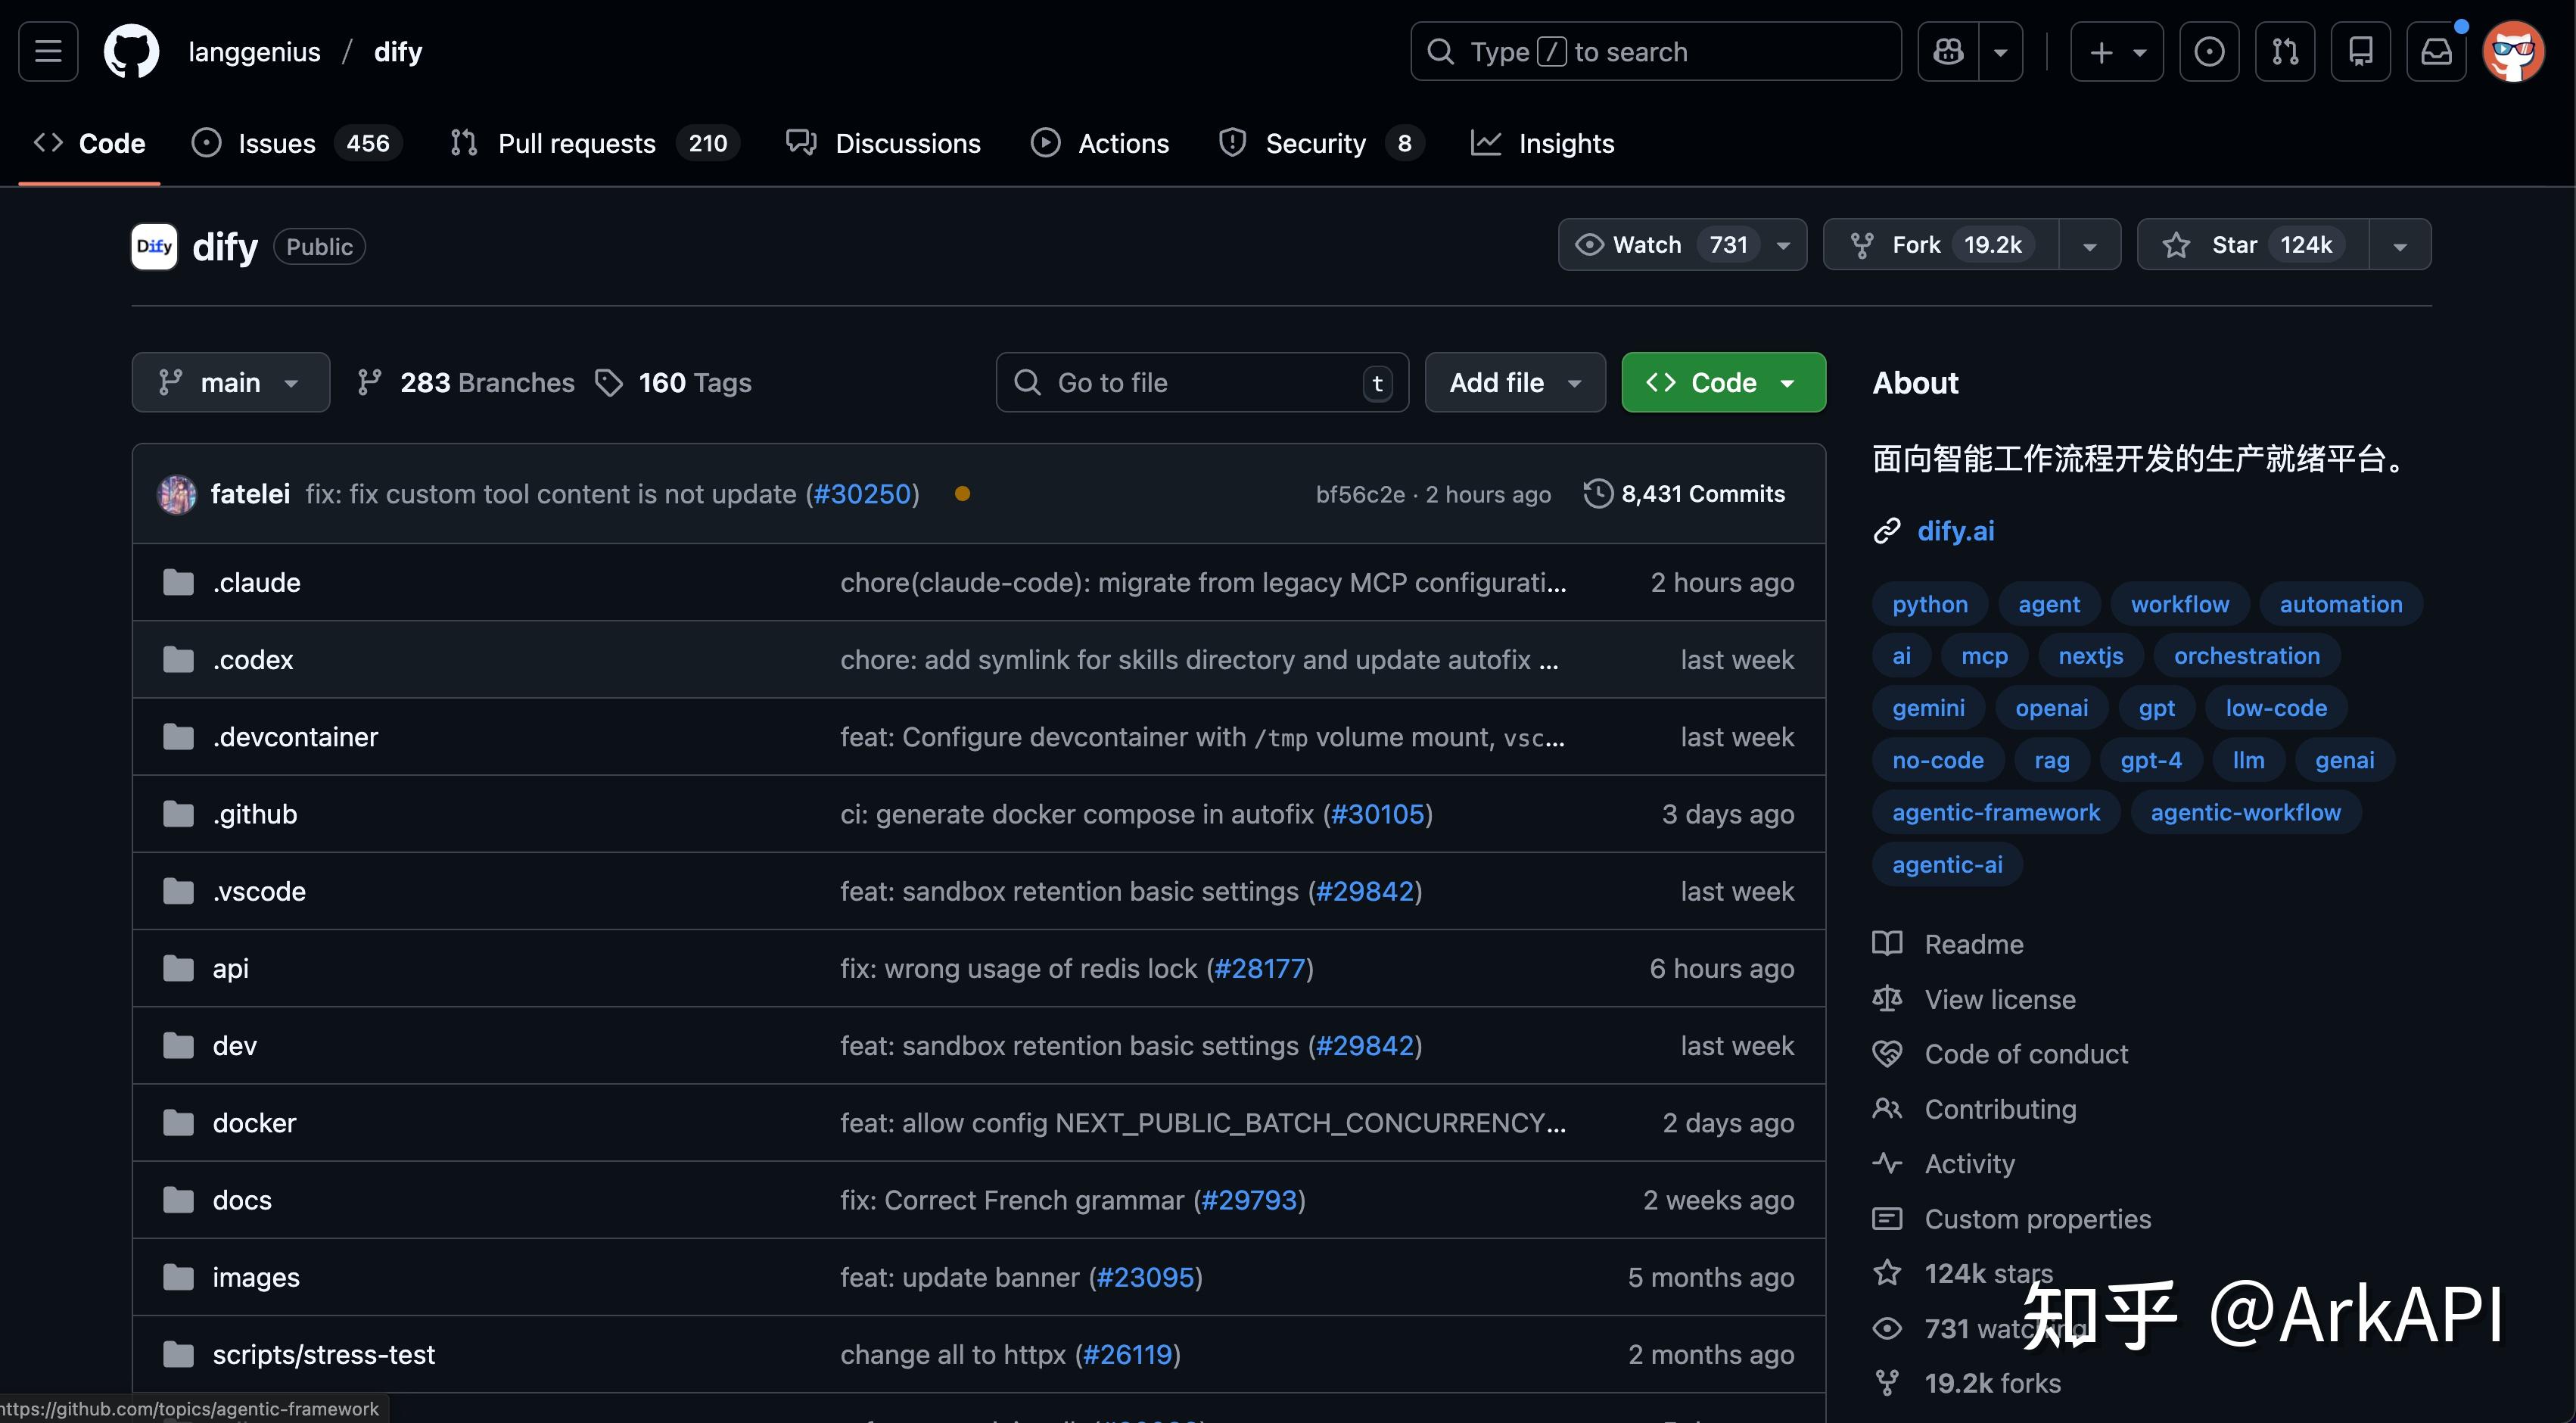Open the scripts/stress-test folder

(323, 1354)
